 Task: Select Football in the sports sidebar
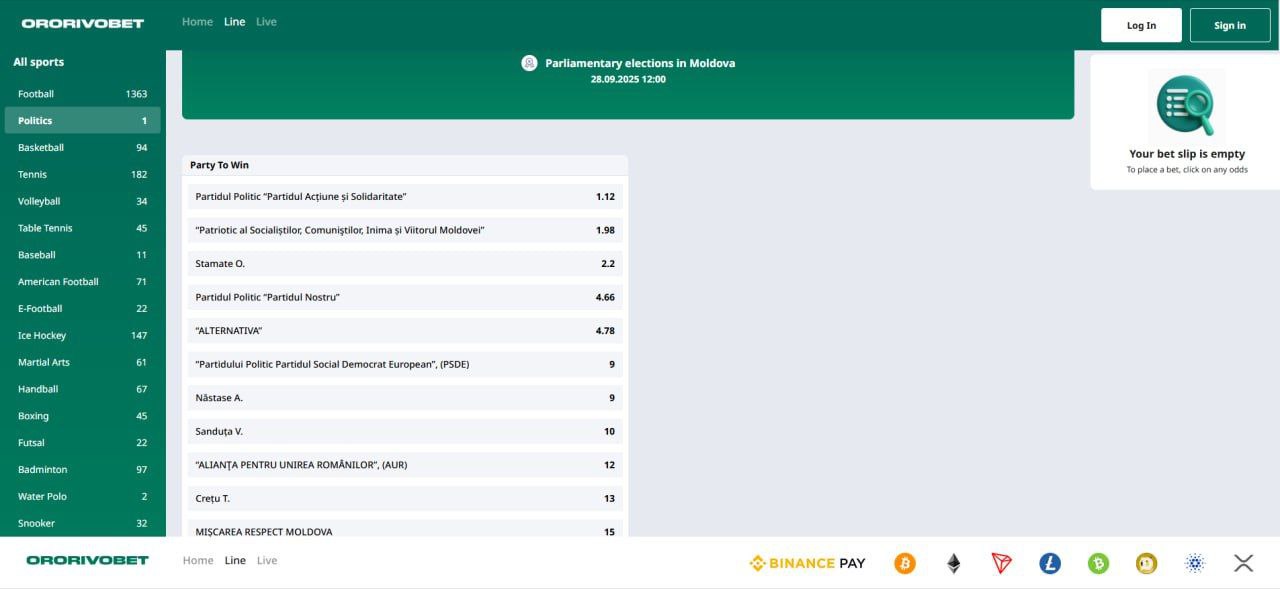click(82, 94)
